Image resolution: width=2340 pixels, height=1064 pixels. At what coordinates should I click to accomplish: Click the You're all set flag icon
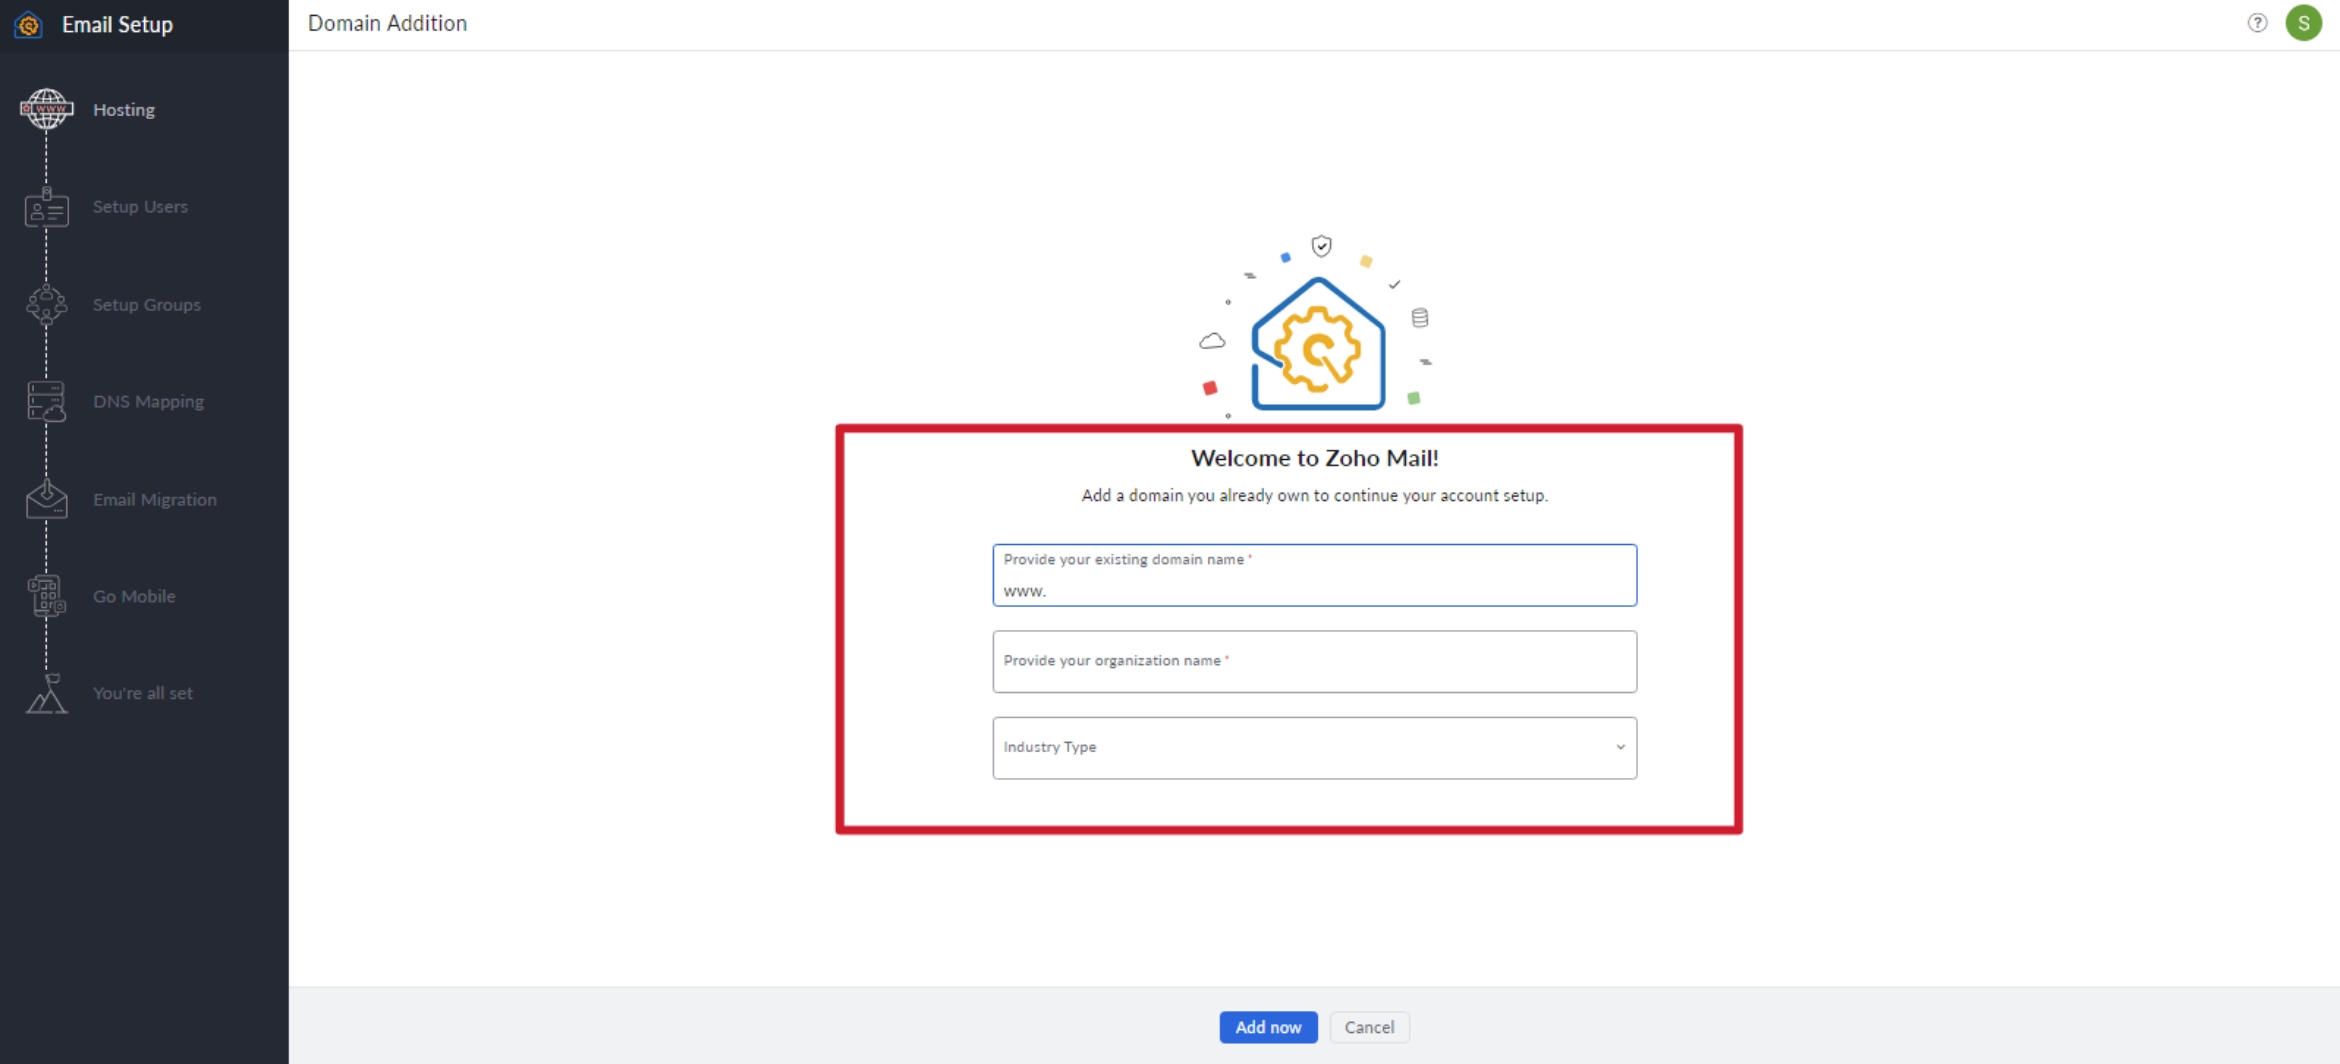click(46, 693)
